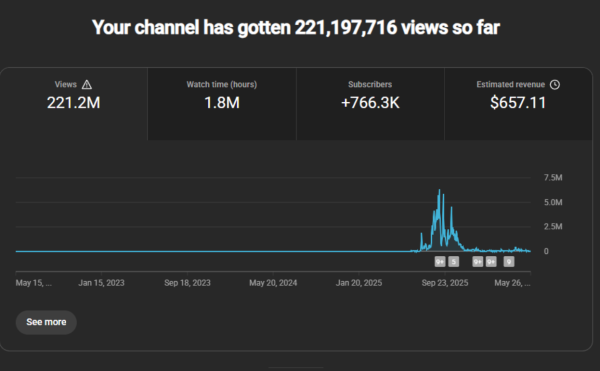Click the tallest peak of the views graph
The height and width of the screenshot is (371, 600).
(x=439, y=190)
